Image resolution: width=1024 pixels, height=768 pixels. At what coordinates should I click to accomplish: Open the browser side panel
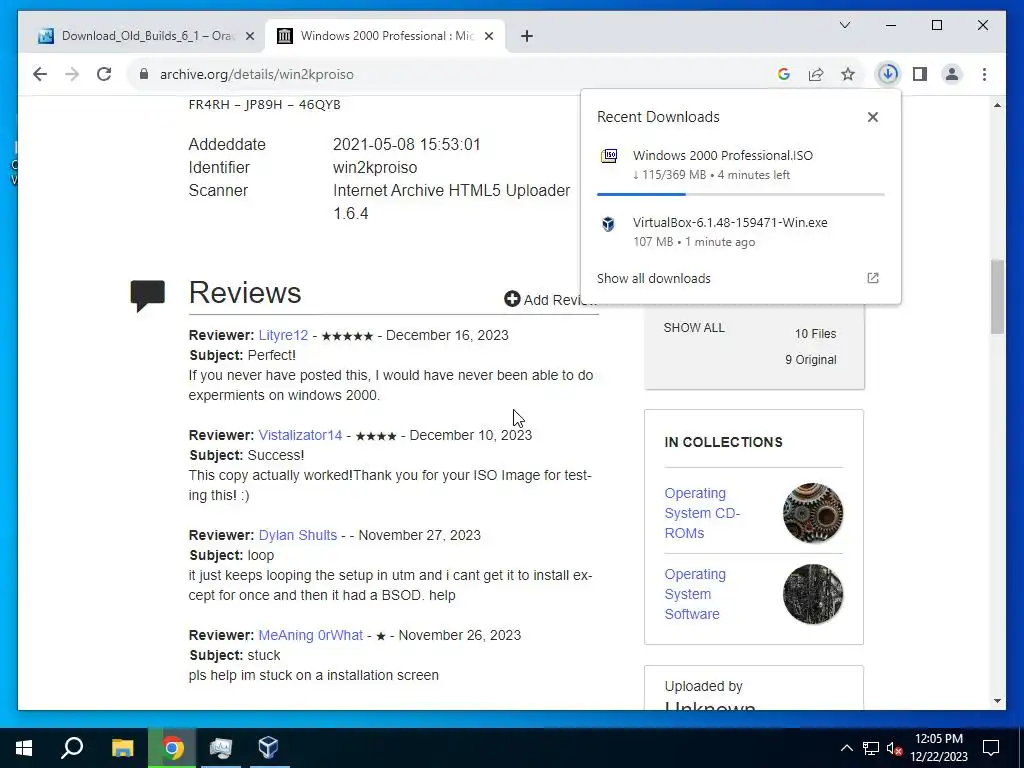pos(920,74)
